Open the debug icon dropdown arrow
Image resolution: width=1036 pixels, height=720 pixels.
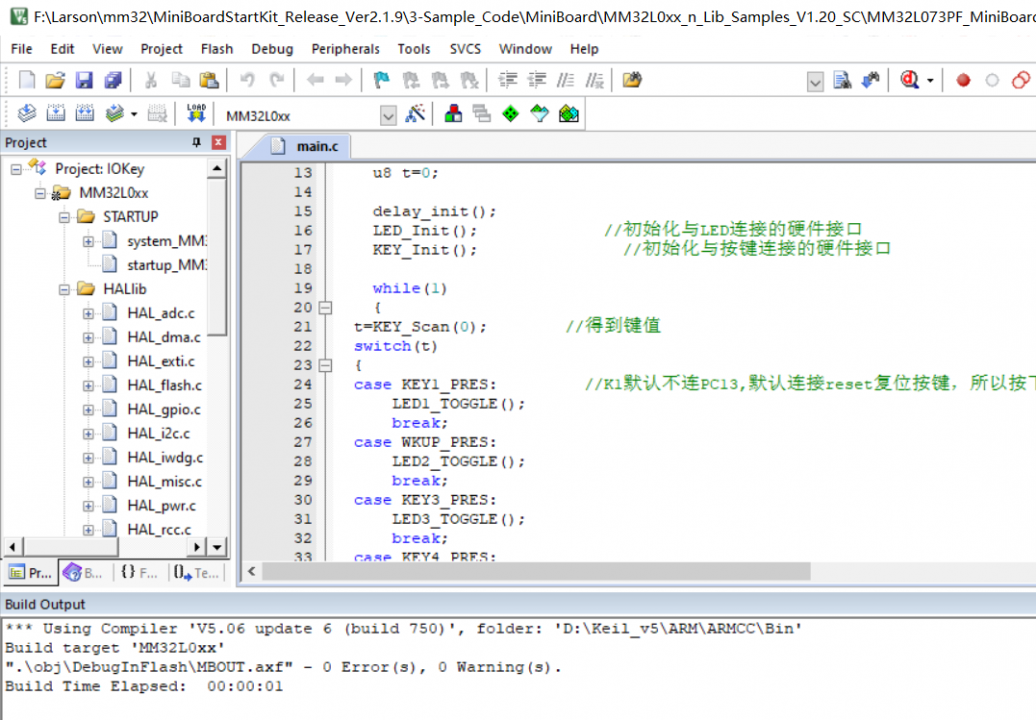pyautogui.click(x=930, y=81)
